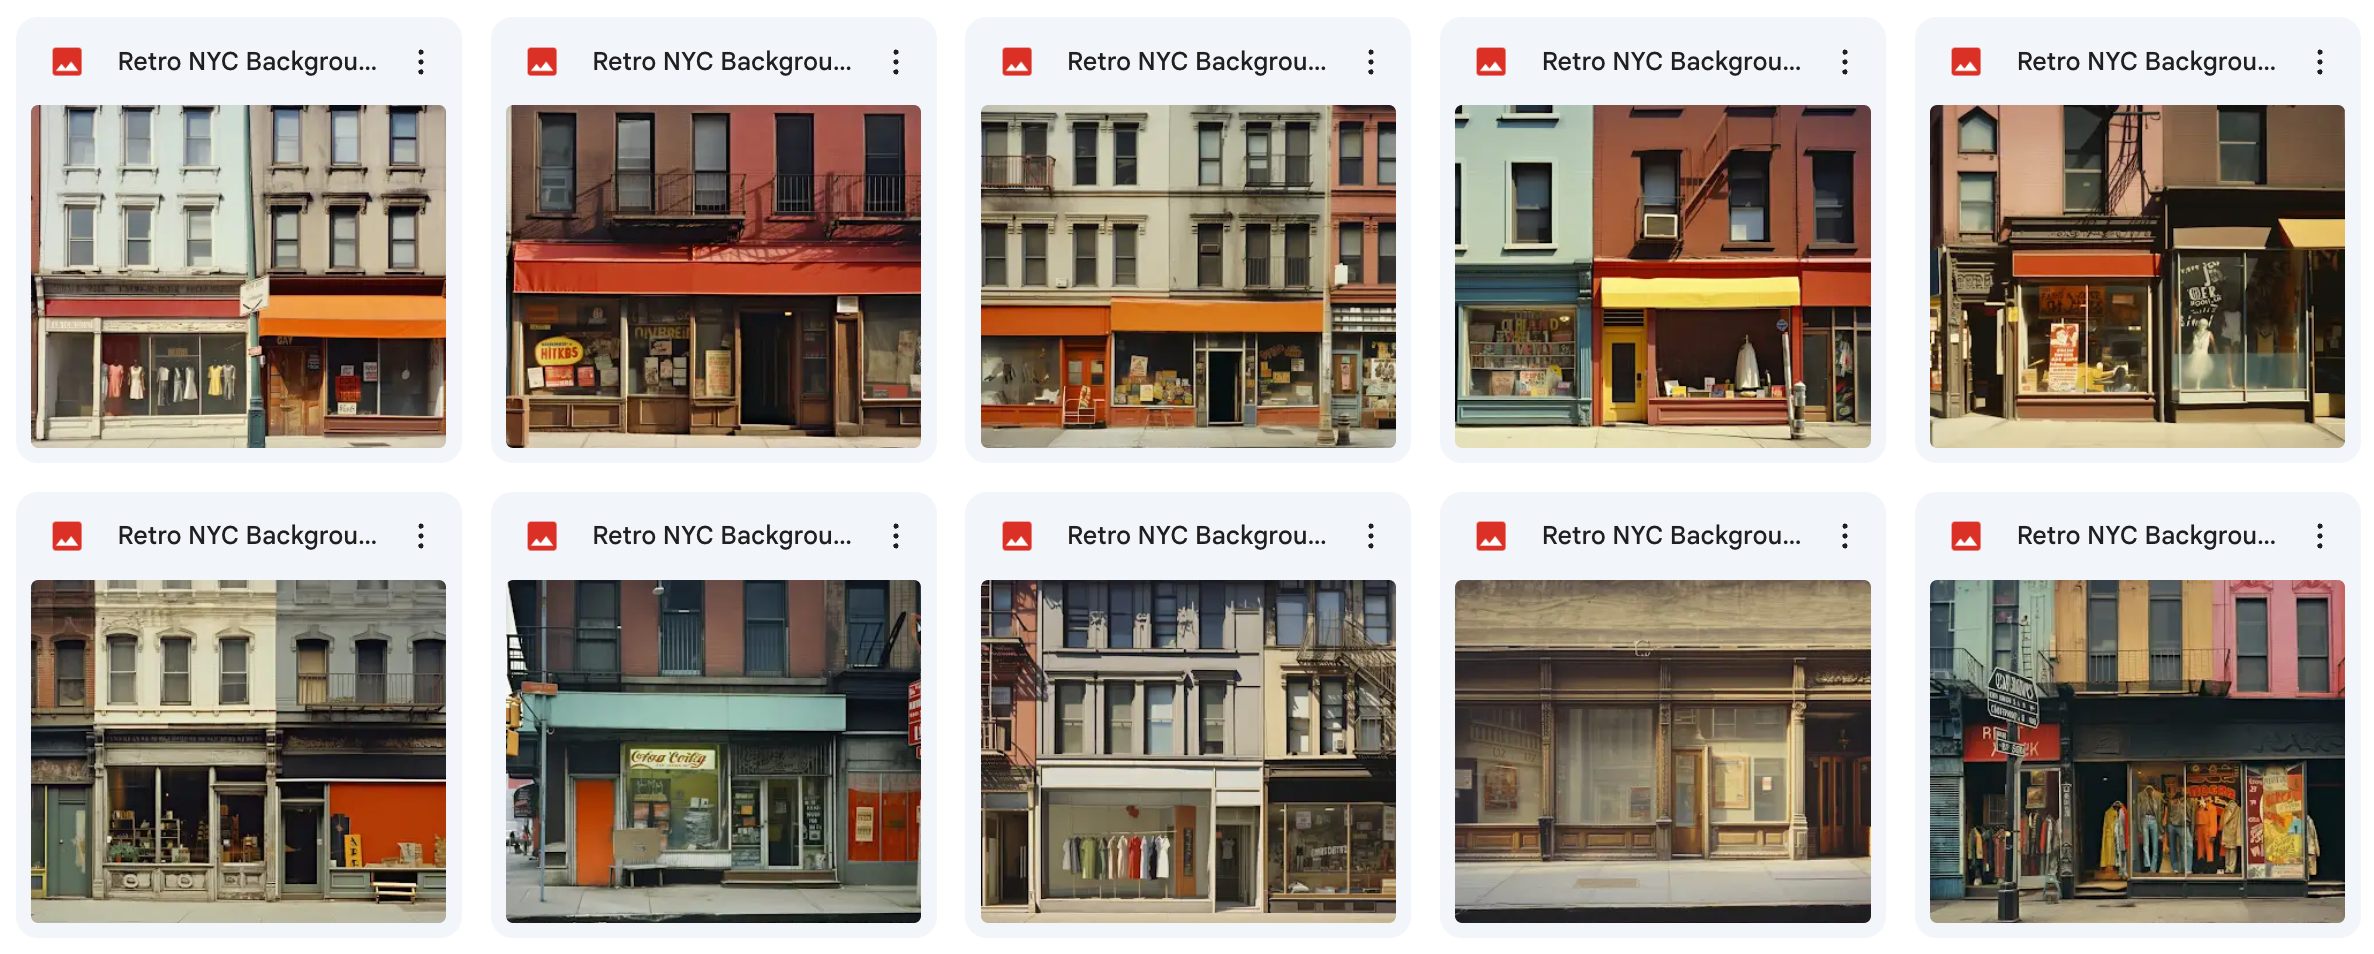Click image type icon of grey building orange-door file
The image size is (2374, 954).
[x=1017, y=62]
